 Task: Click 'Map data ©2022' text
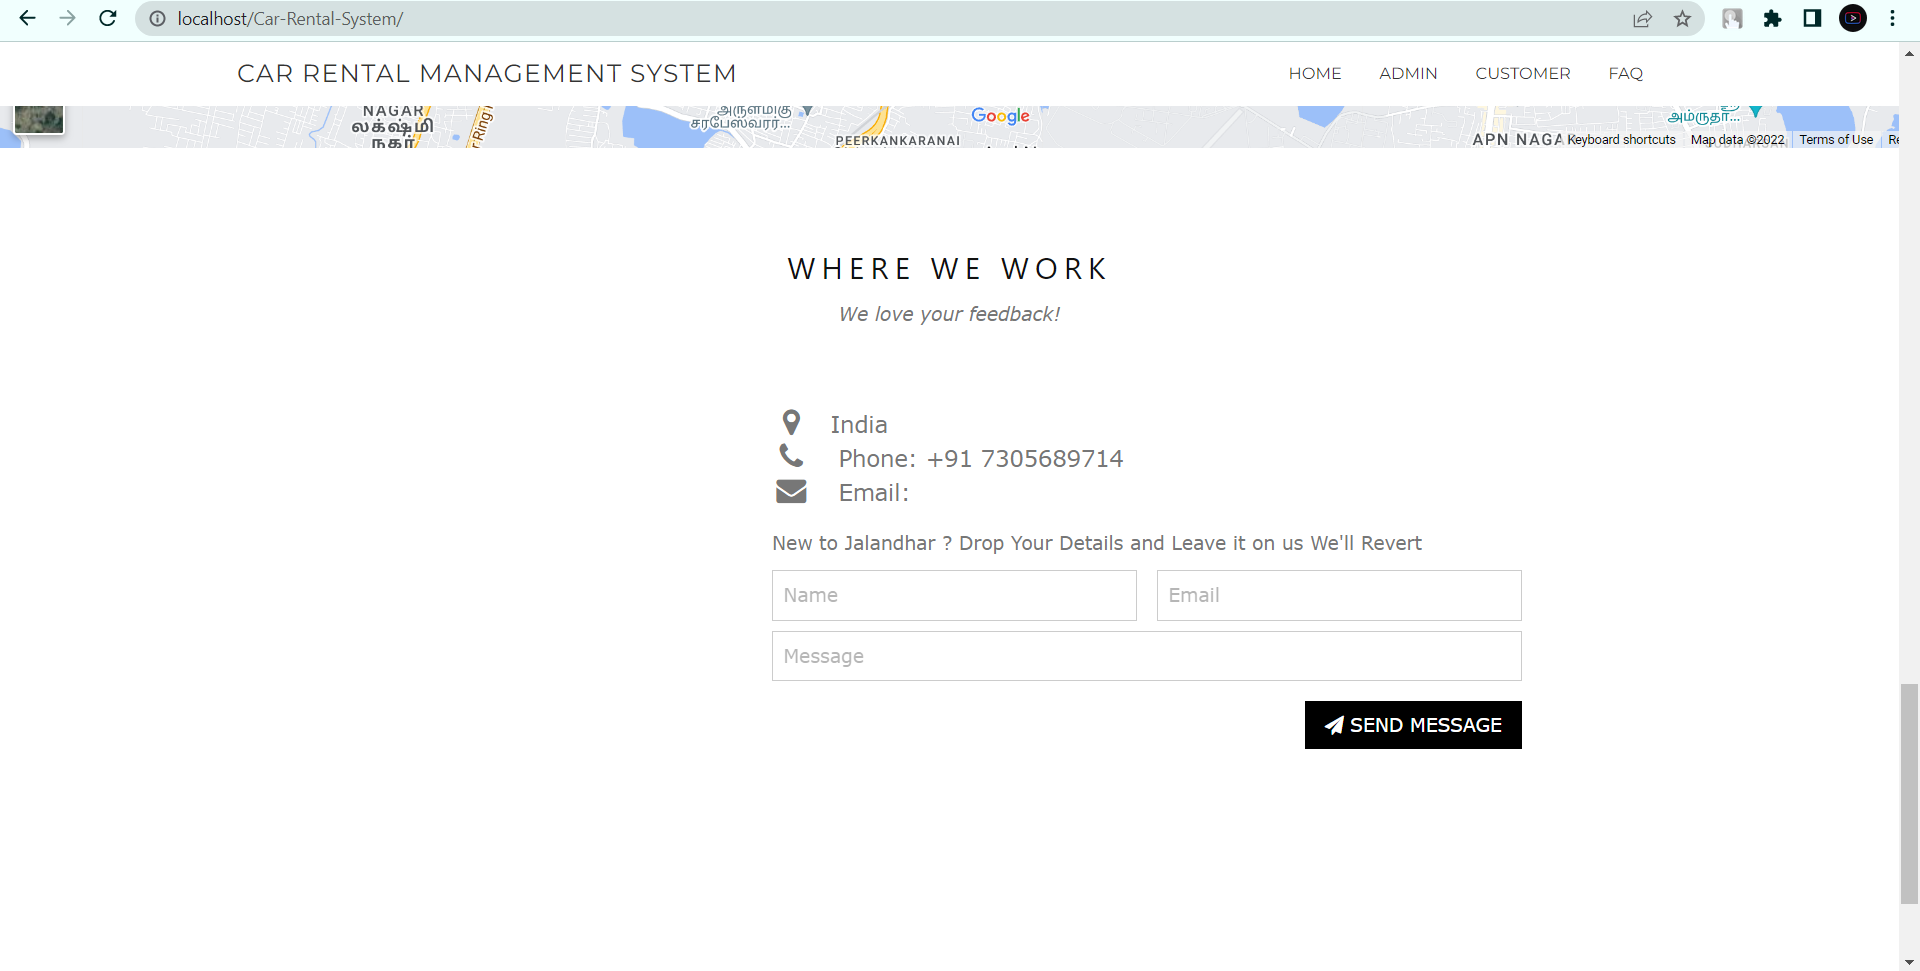coord(1737,140)
